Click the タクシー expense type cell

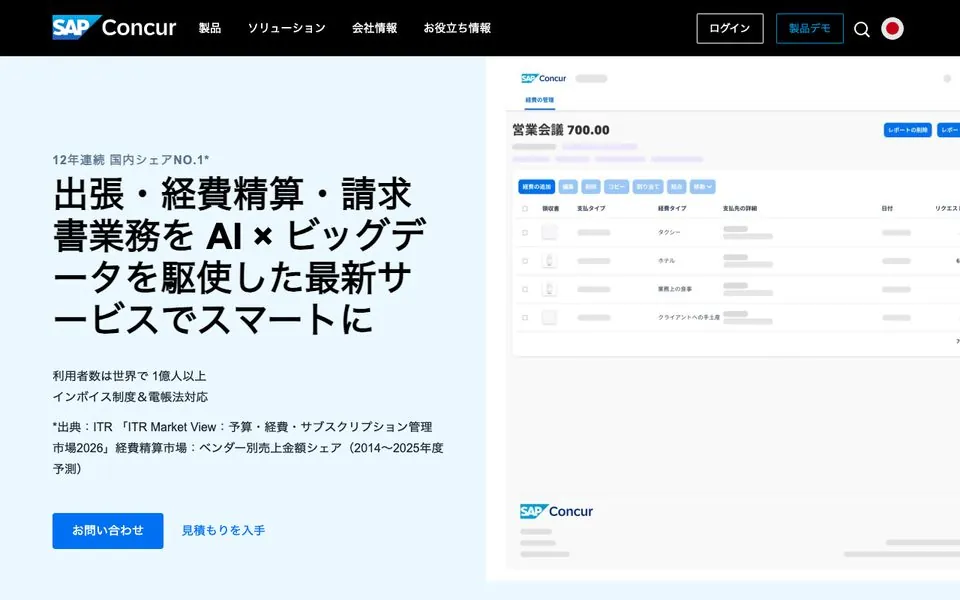point(669,233)
